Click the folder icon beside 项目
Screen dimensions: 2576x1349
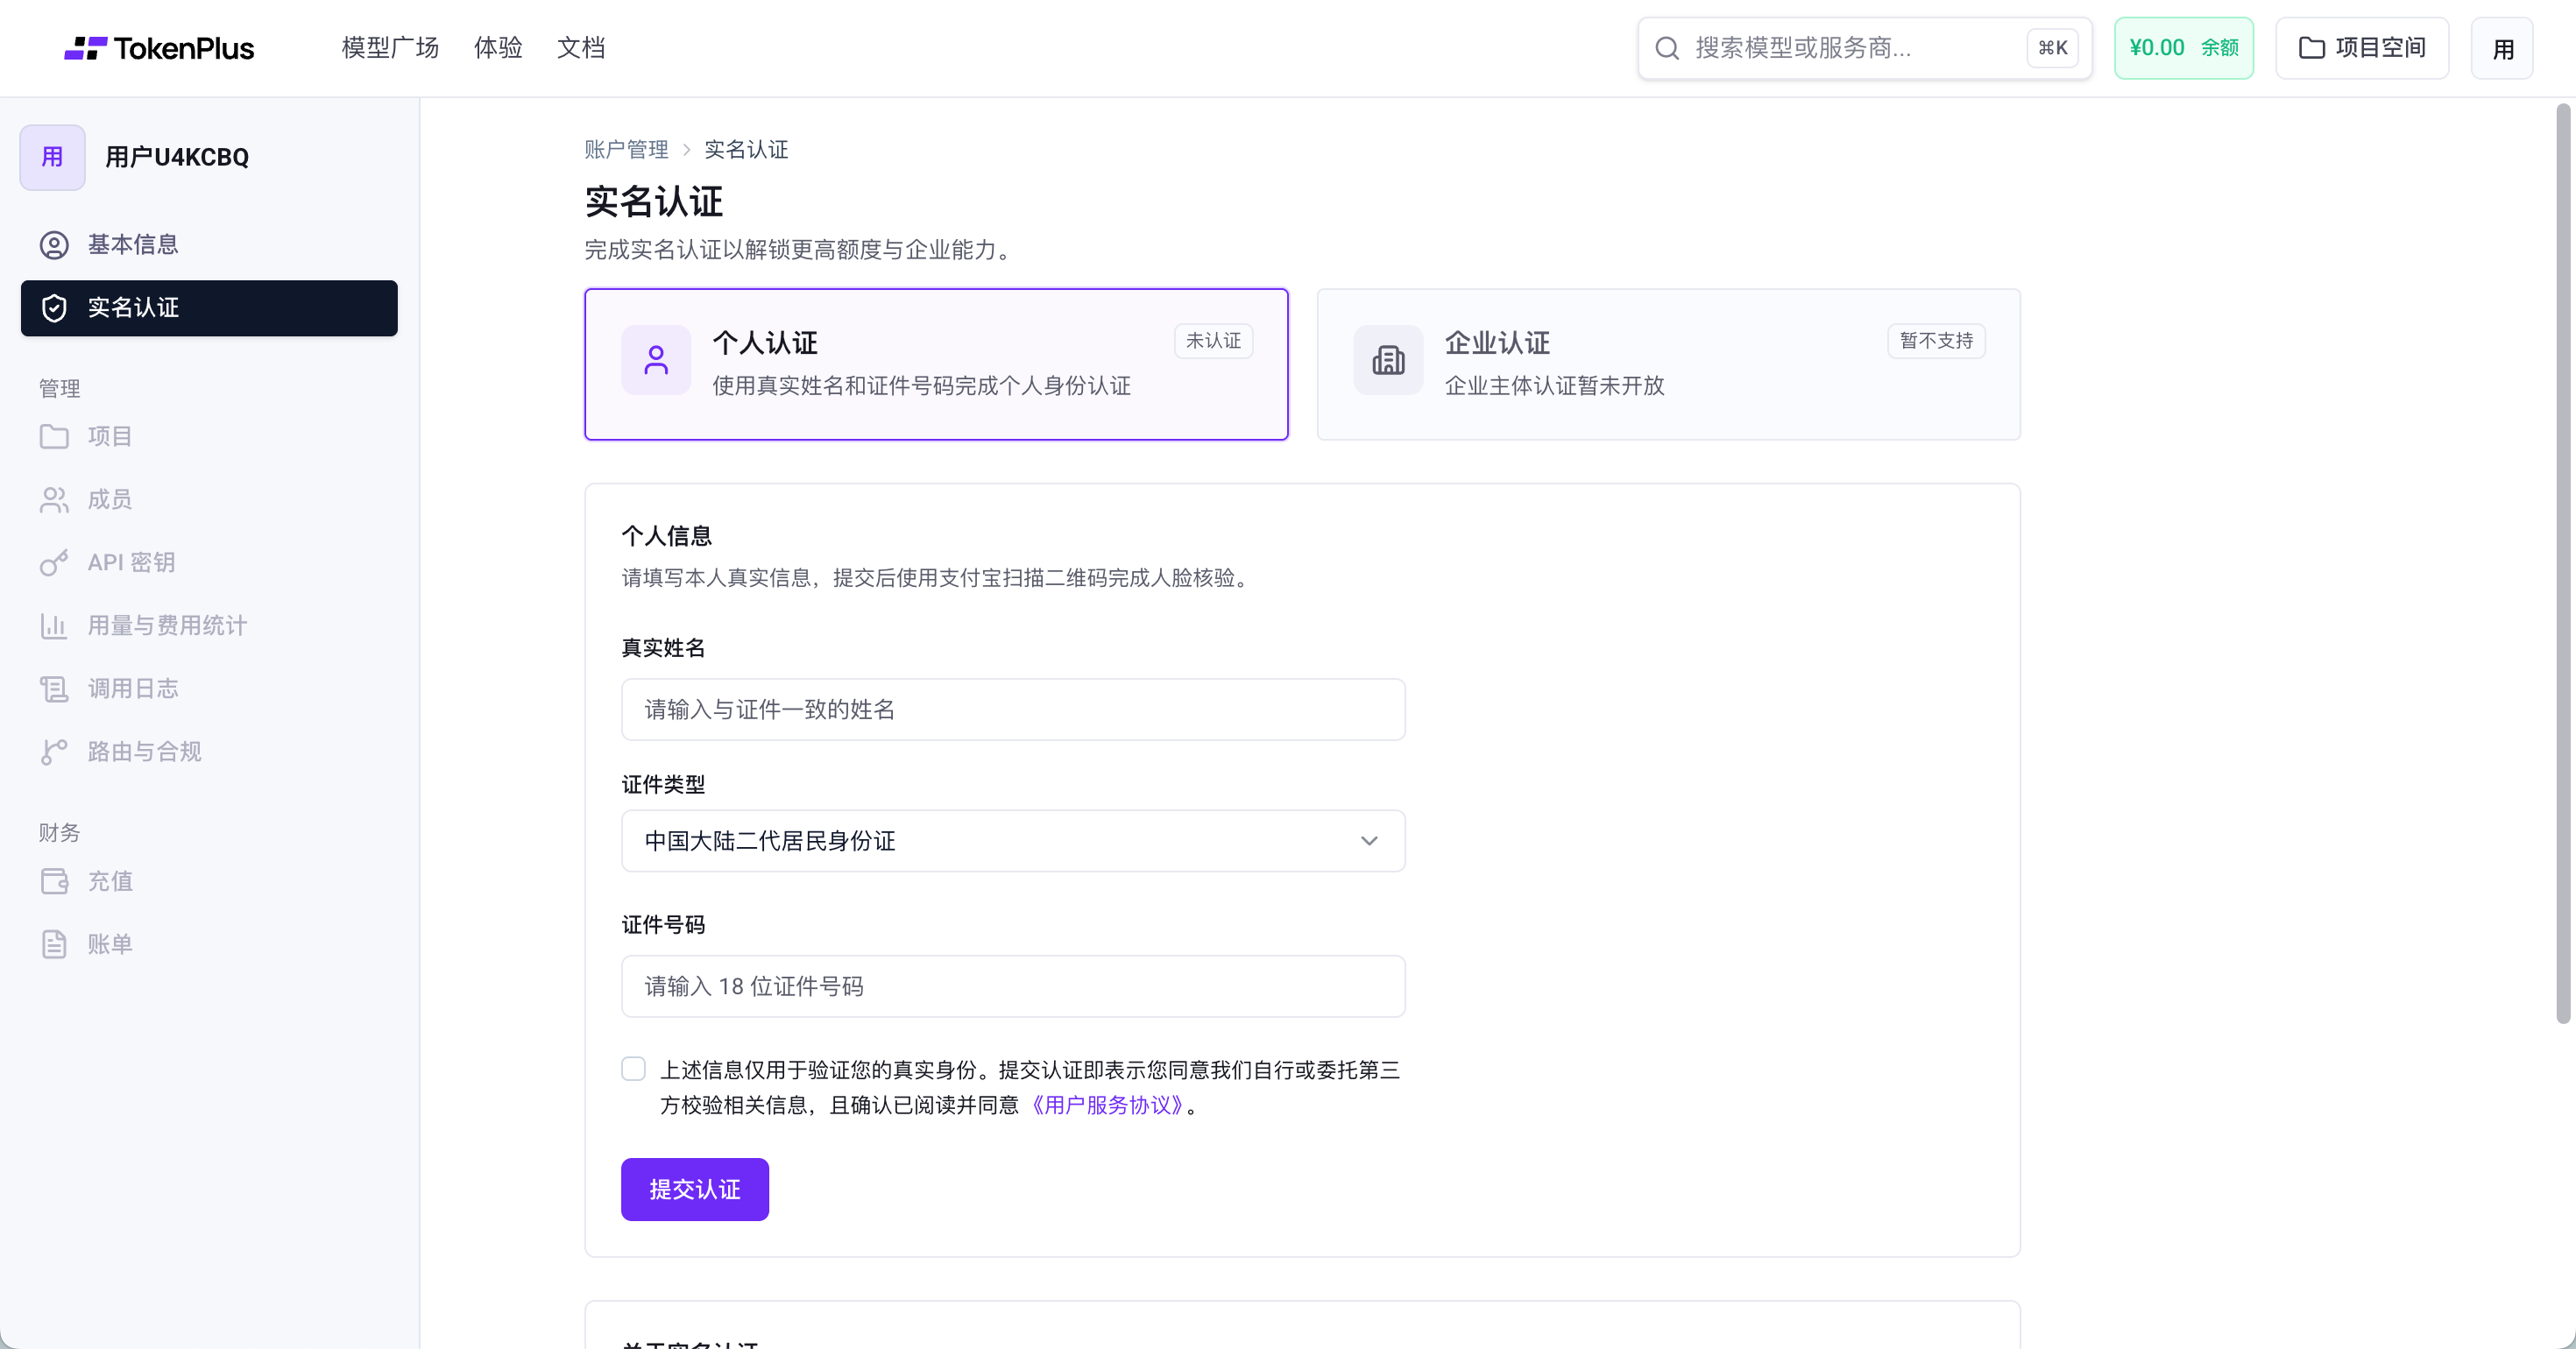point(54,437)
